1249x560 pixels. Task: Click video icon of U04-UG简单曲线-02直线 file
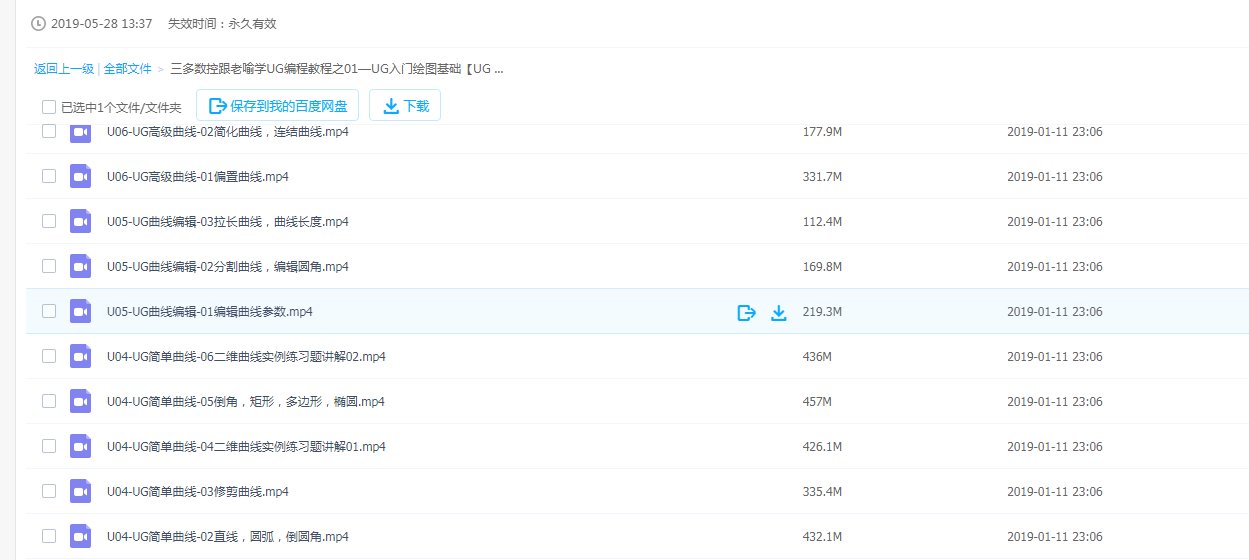tap(80, 536)
